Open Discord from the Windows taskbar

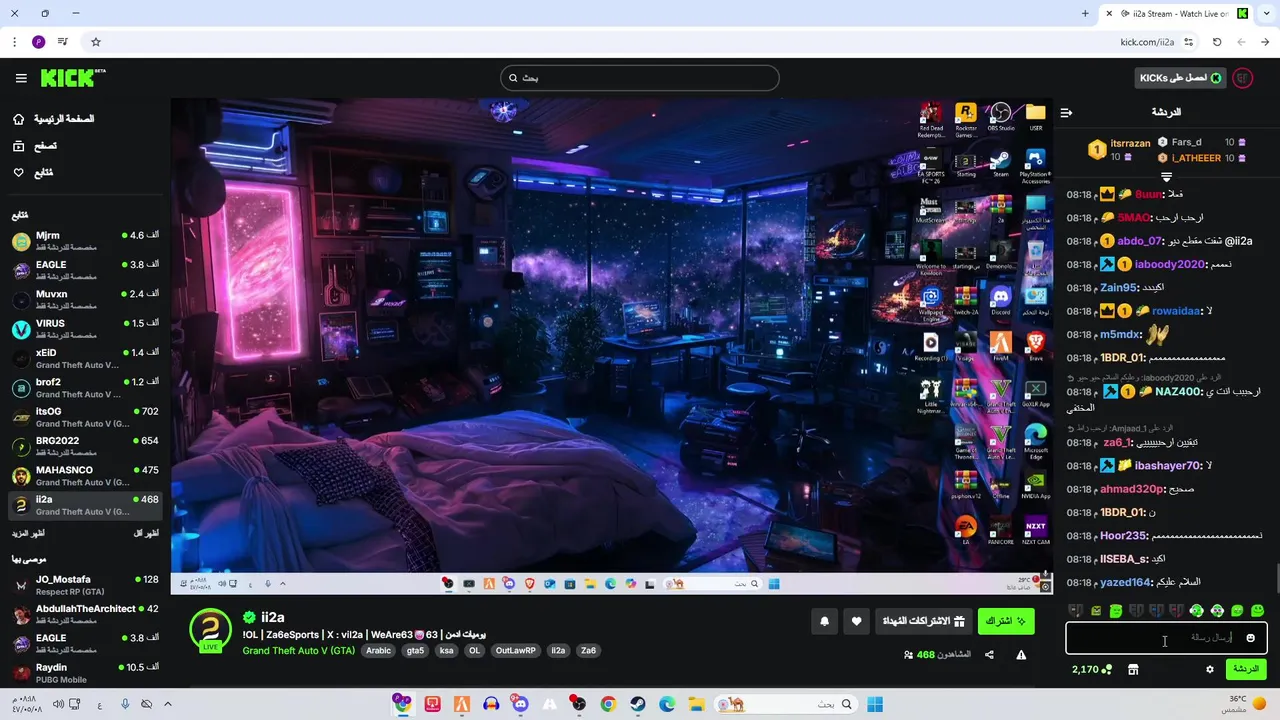[x=520, y=704]
